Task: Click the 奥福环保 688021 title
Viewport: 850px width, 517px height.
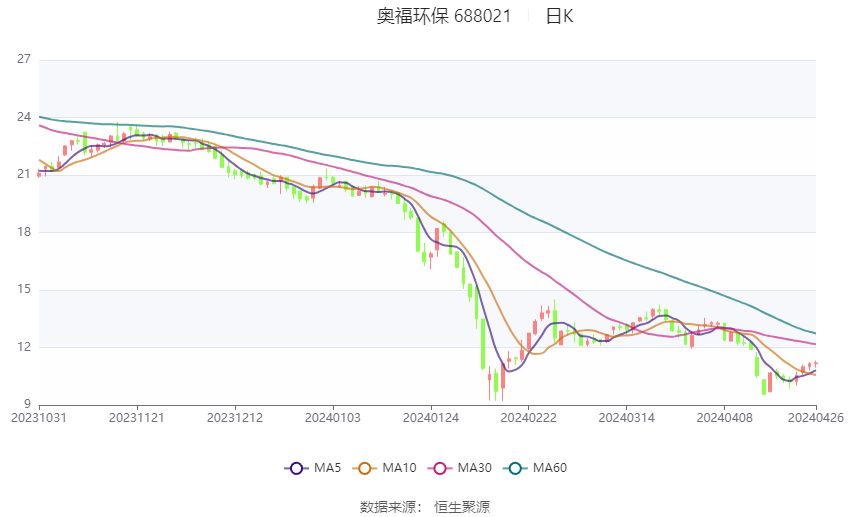Action: click(444, 16)
